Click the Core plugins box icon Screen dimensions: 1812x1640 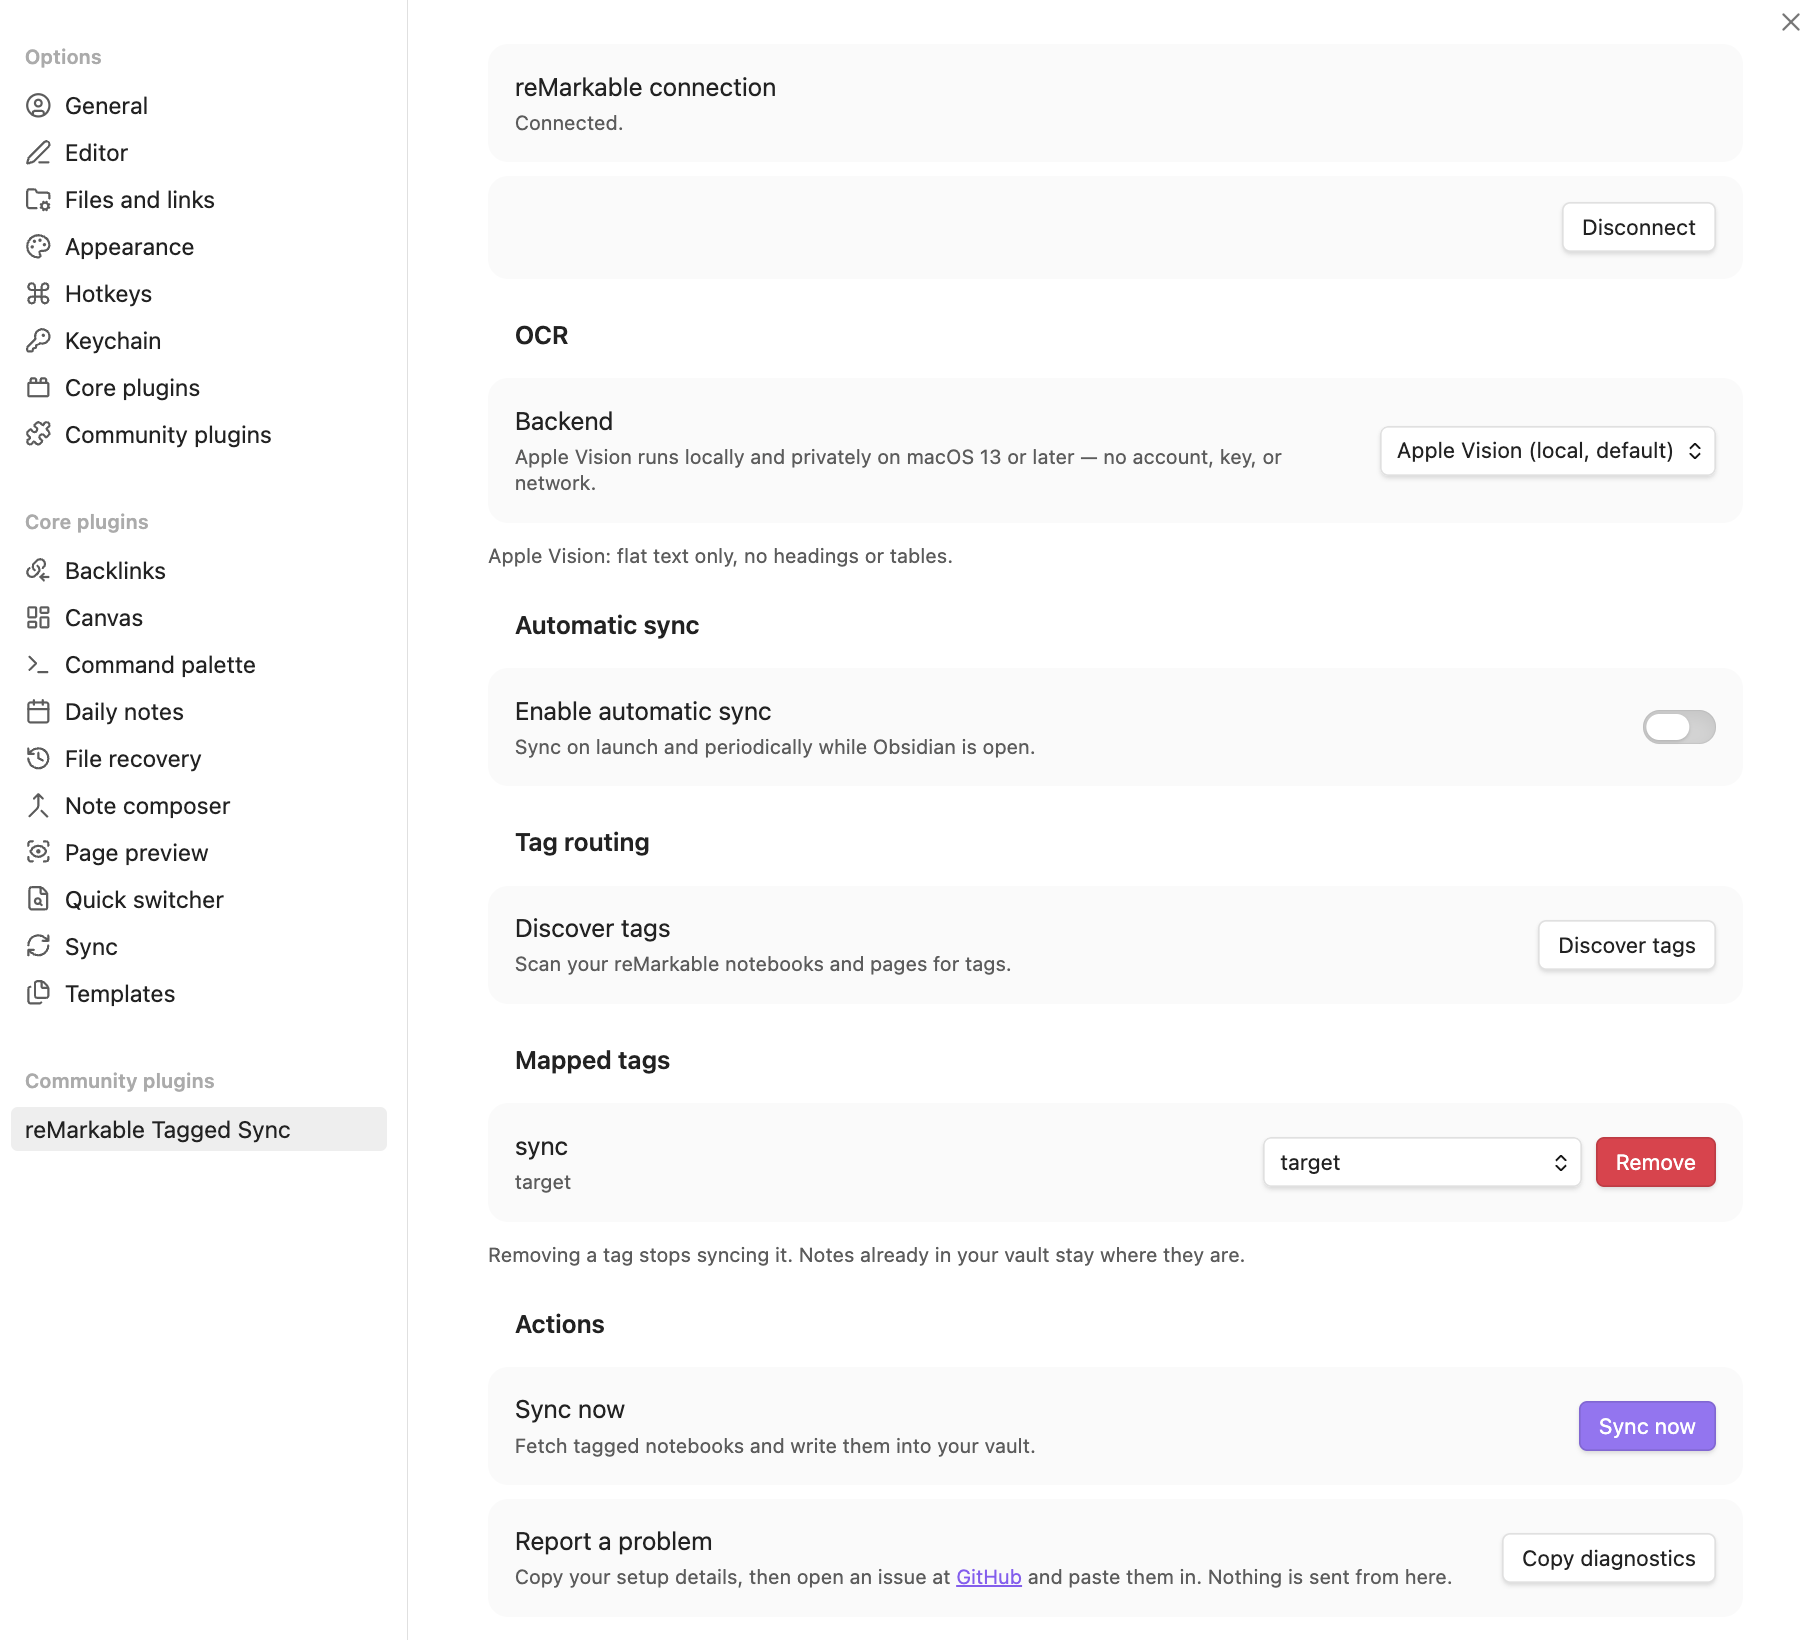click(x=38, y=388)
